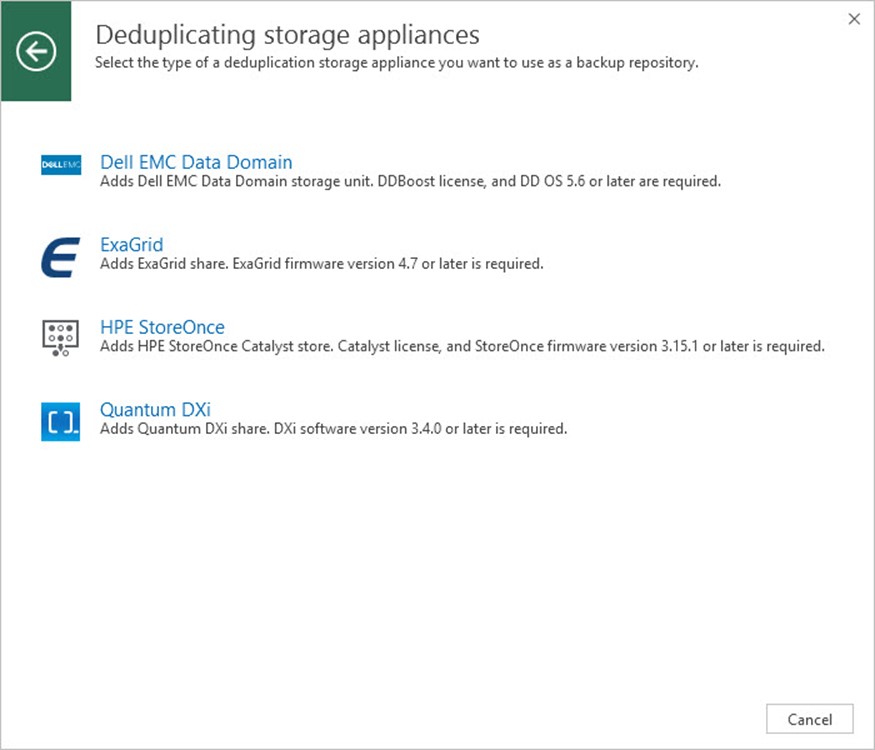Click the Quantum DXi bracket icon
The height and width of the screenshot is (750, 875).
[x=60, y=421]
